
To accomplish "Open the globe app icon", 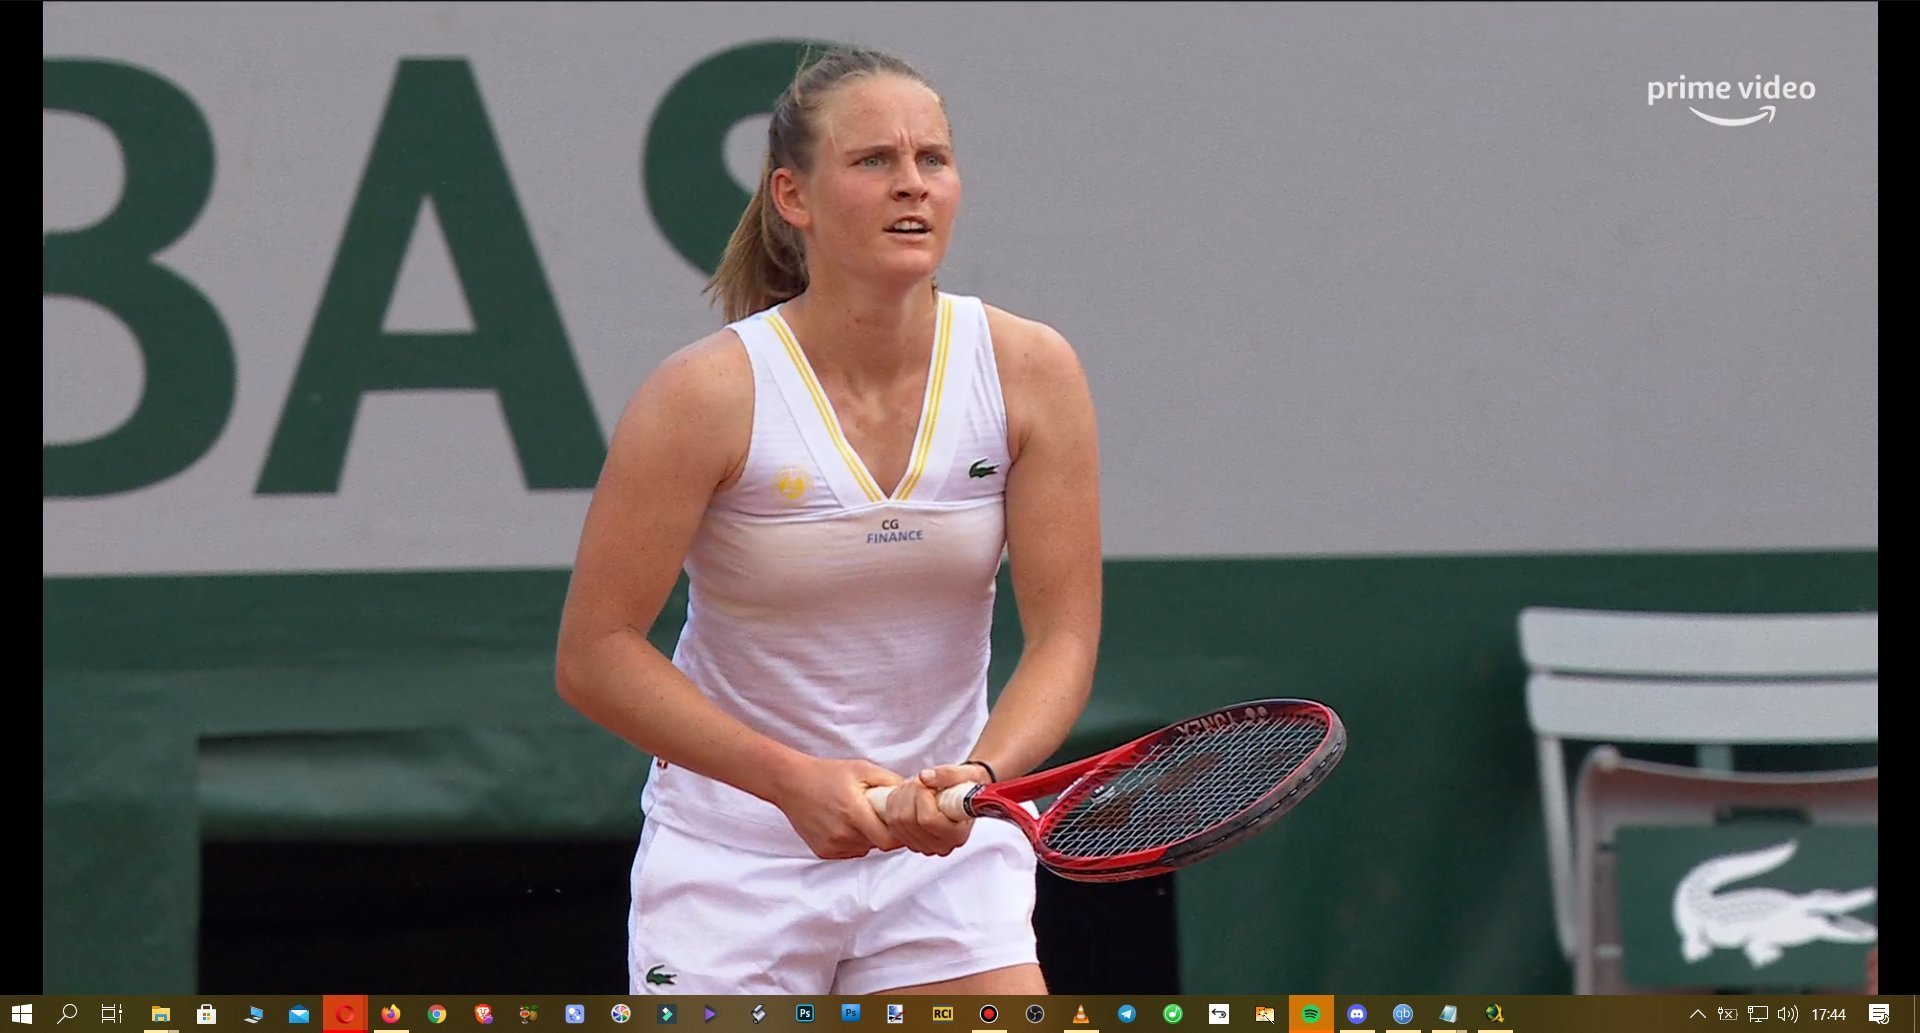I will pyautogui.click(x=1494, y=1014).
